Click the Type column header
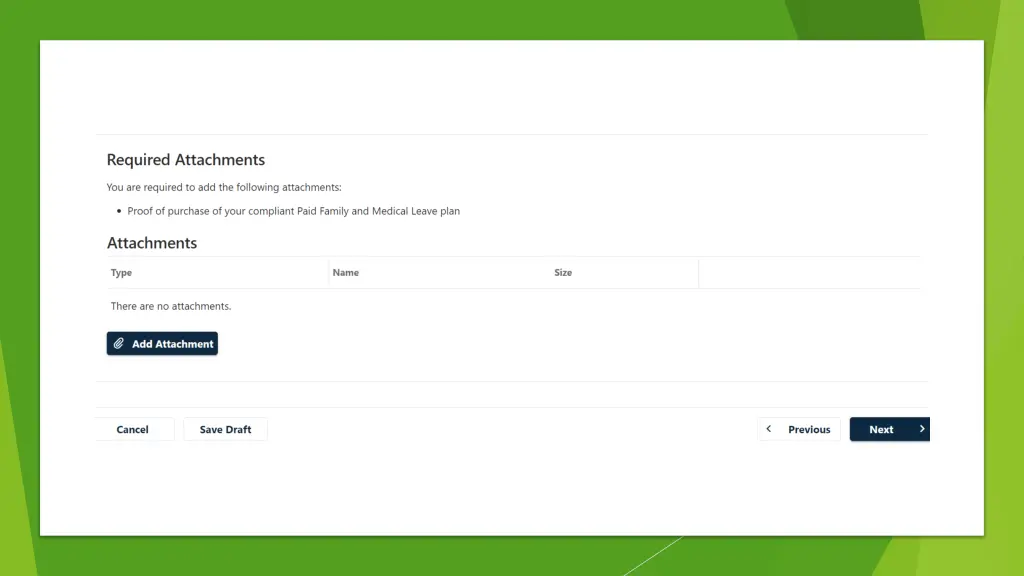Screen dimensions: 1024x576 tap(121, 273)
